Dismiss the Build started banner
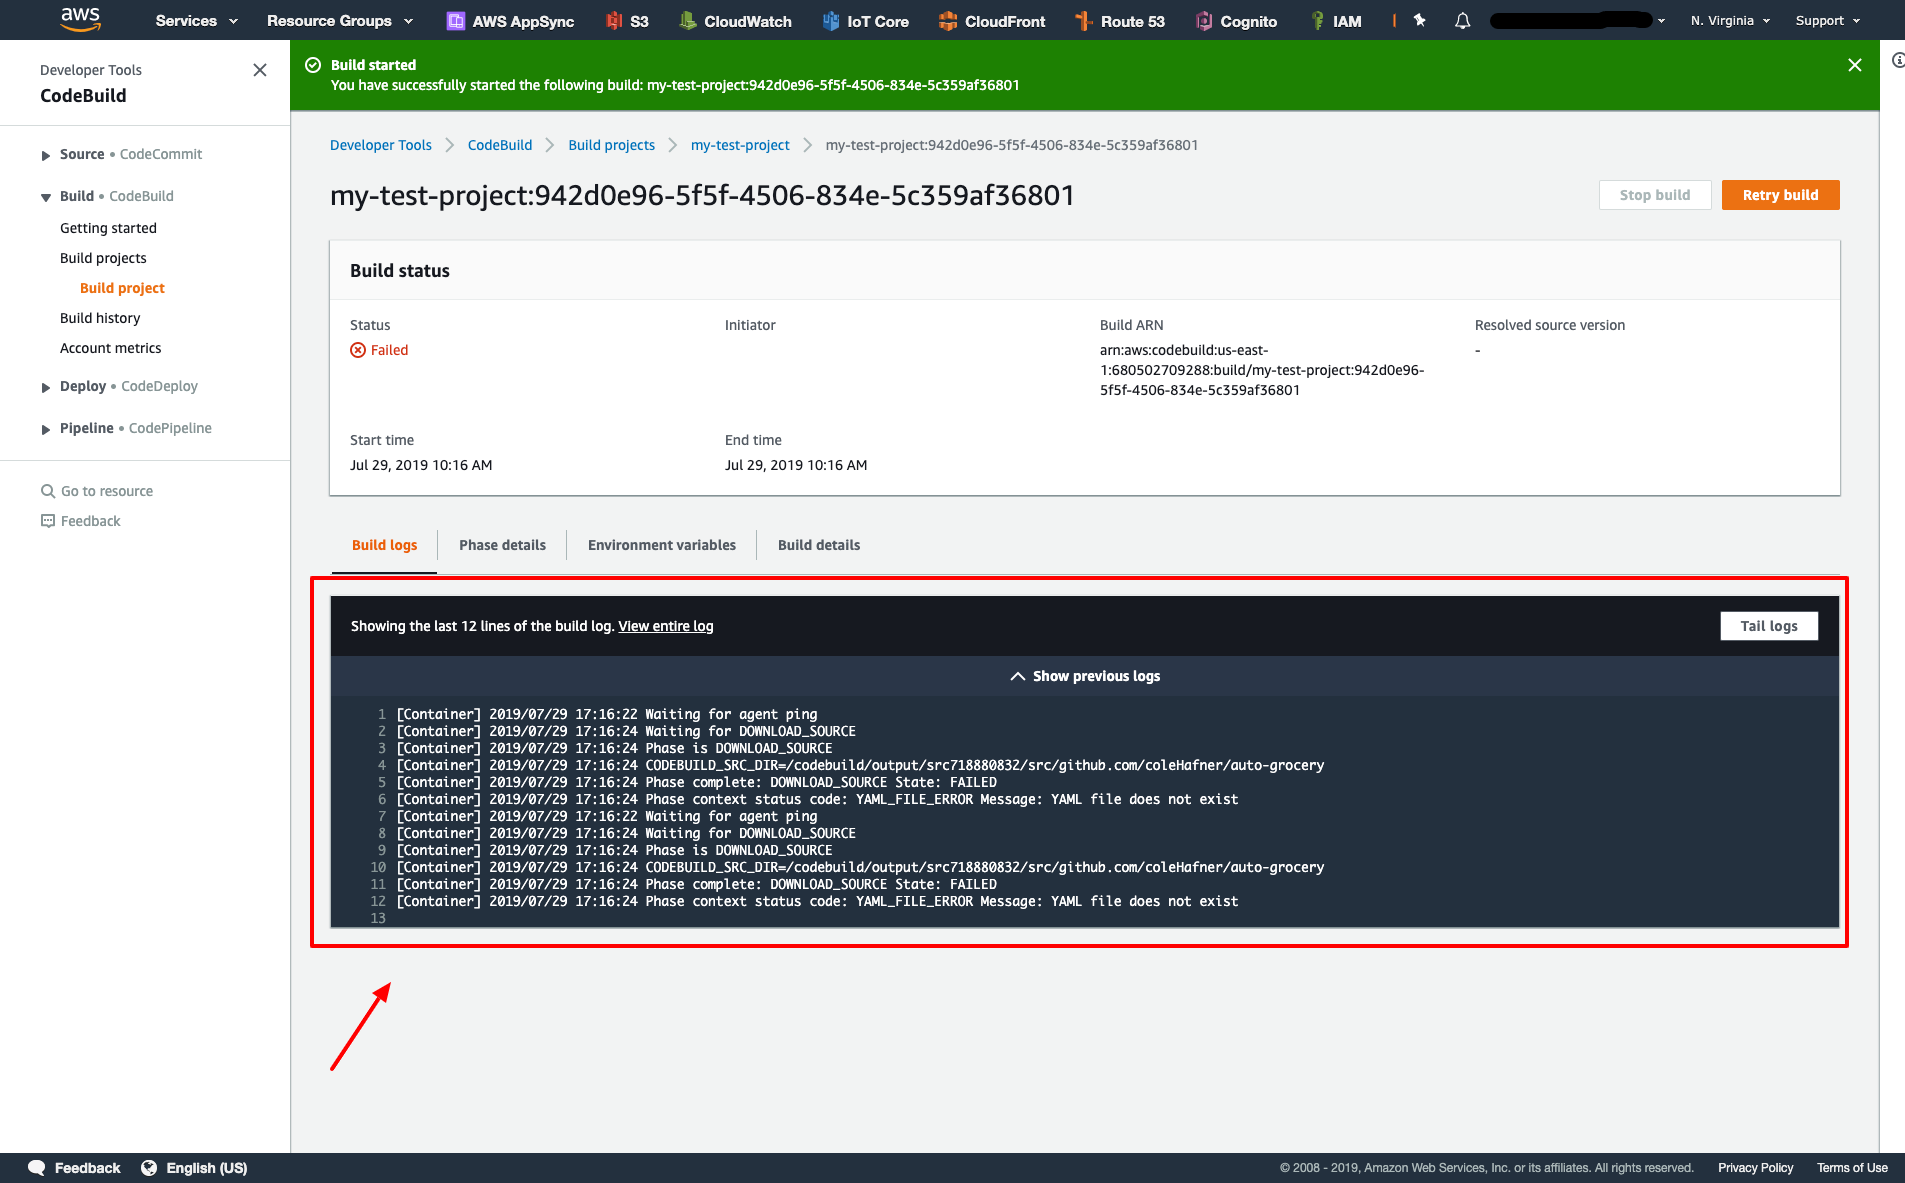This screenshot has width=1905, height=1183. [1855, 64]
